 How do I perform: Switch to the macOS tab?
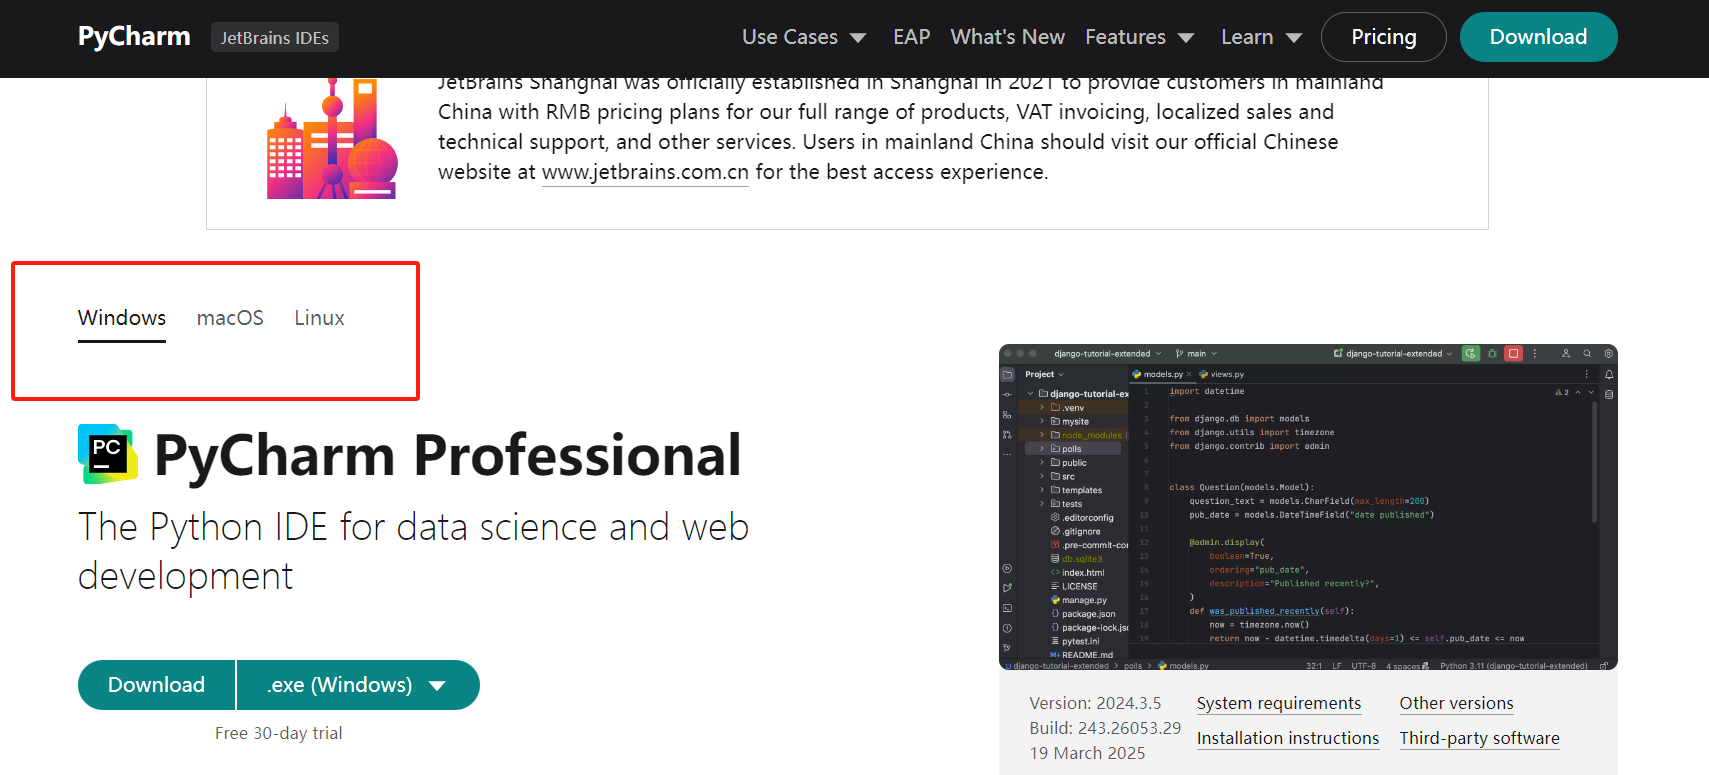[x=230, y=318]
